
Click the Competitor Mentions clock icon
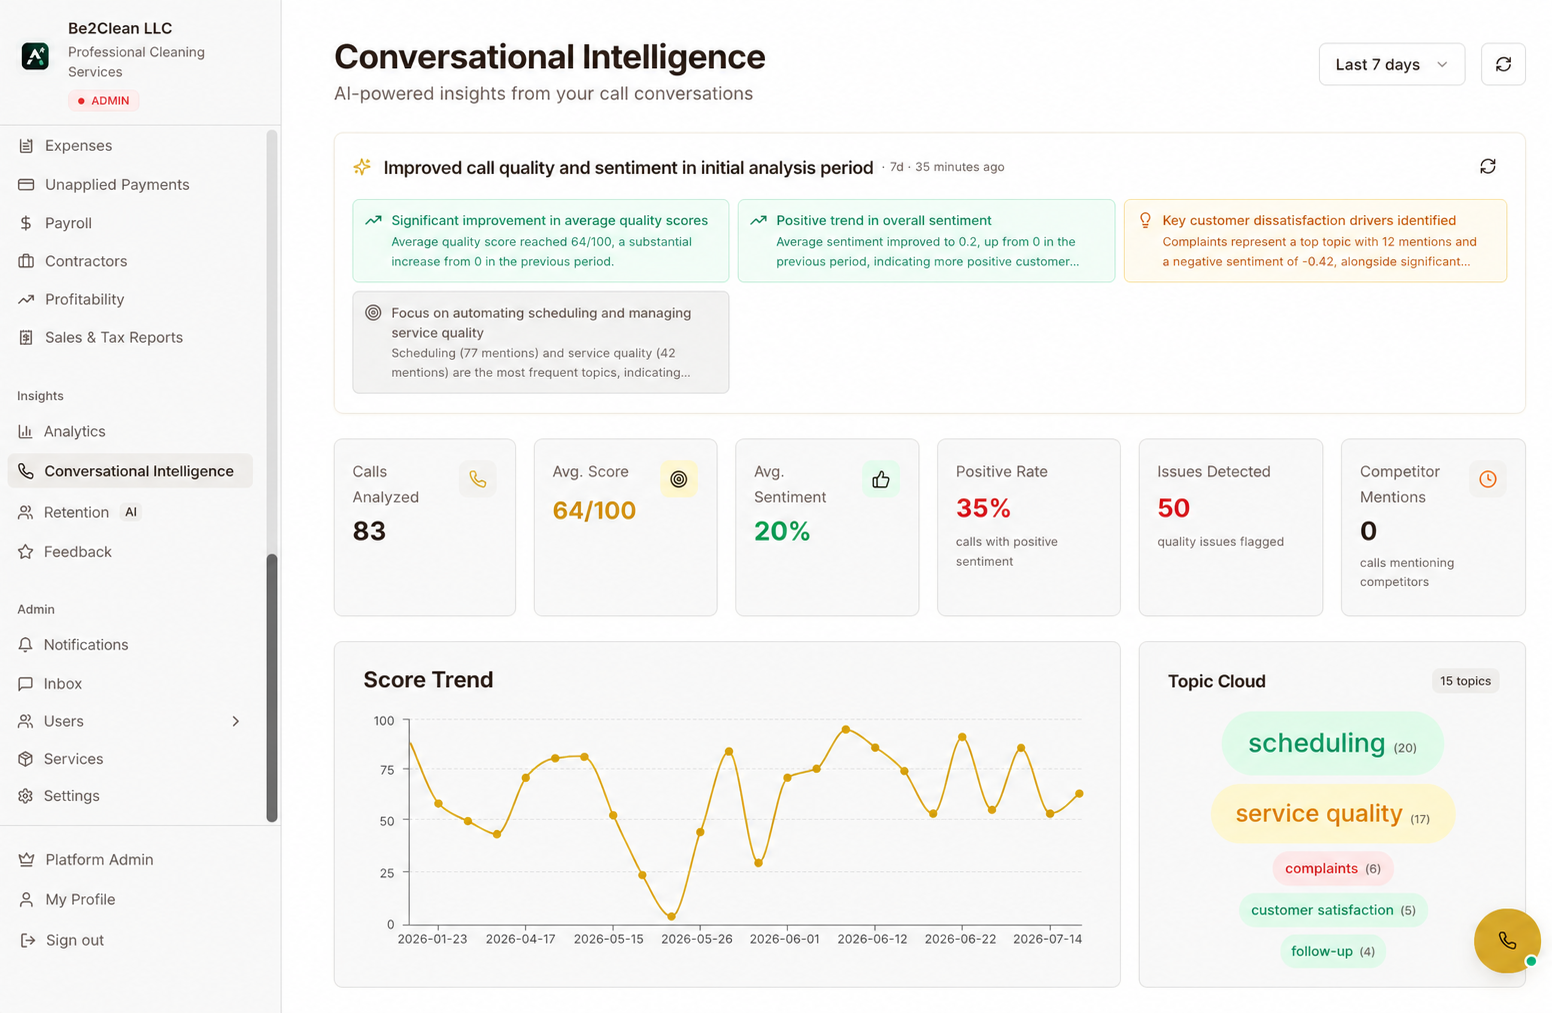tap(1487, 479)
